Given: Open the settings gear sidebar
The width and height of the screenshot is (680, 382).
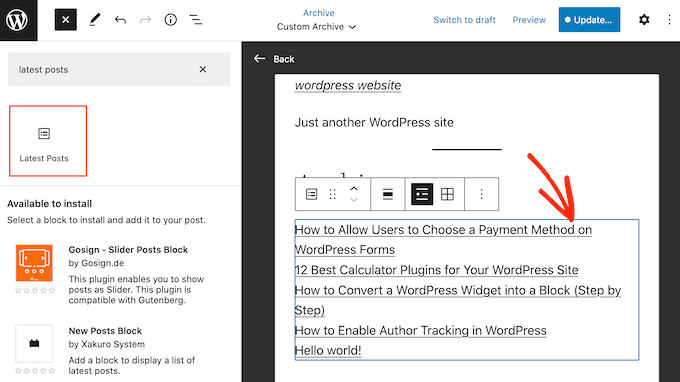Looking at the screenshot, I should tap(644, 20).
